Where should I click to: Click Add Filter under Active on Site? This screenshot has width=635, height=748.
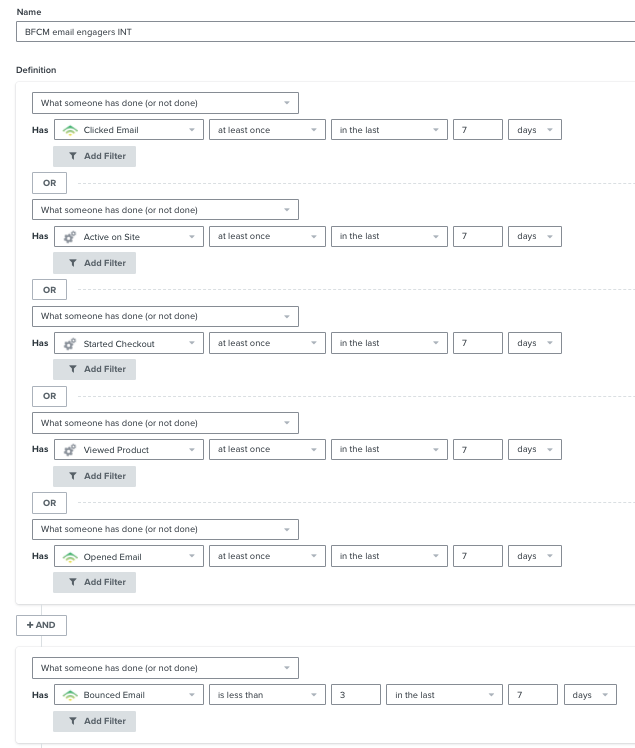(x=94, y=263)
